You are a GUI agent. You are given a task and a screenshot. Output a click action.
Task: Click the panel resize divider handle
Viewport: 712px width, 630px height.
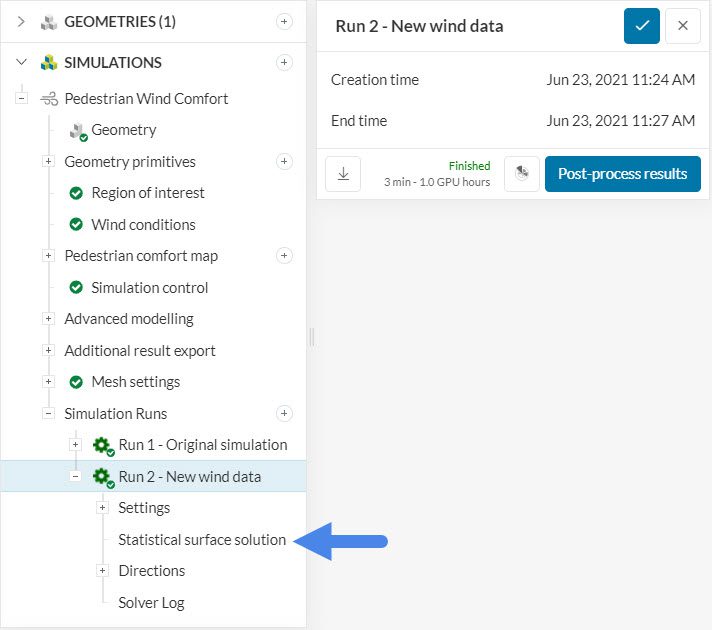[x=311, y=338]
